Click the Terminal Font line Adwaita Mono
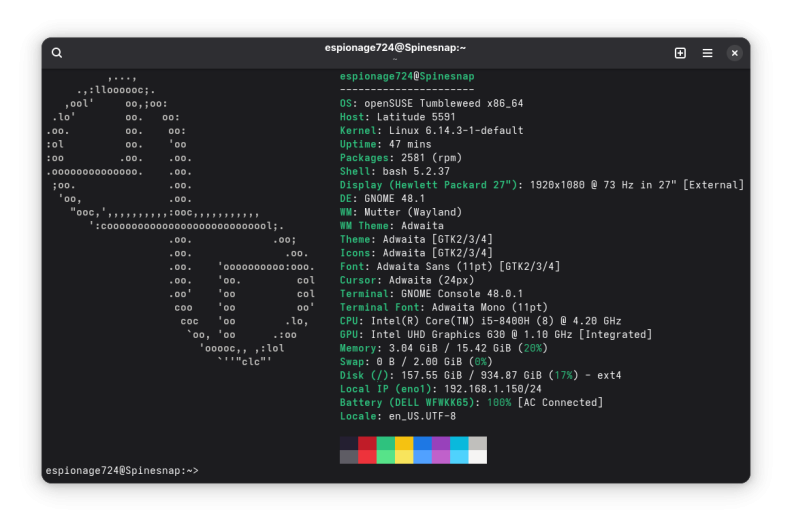792x529 pixels. coord(443,308)
